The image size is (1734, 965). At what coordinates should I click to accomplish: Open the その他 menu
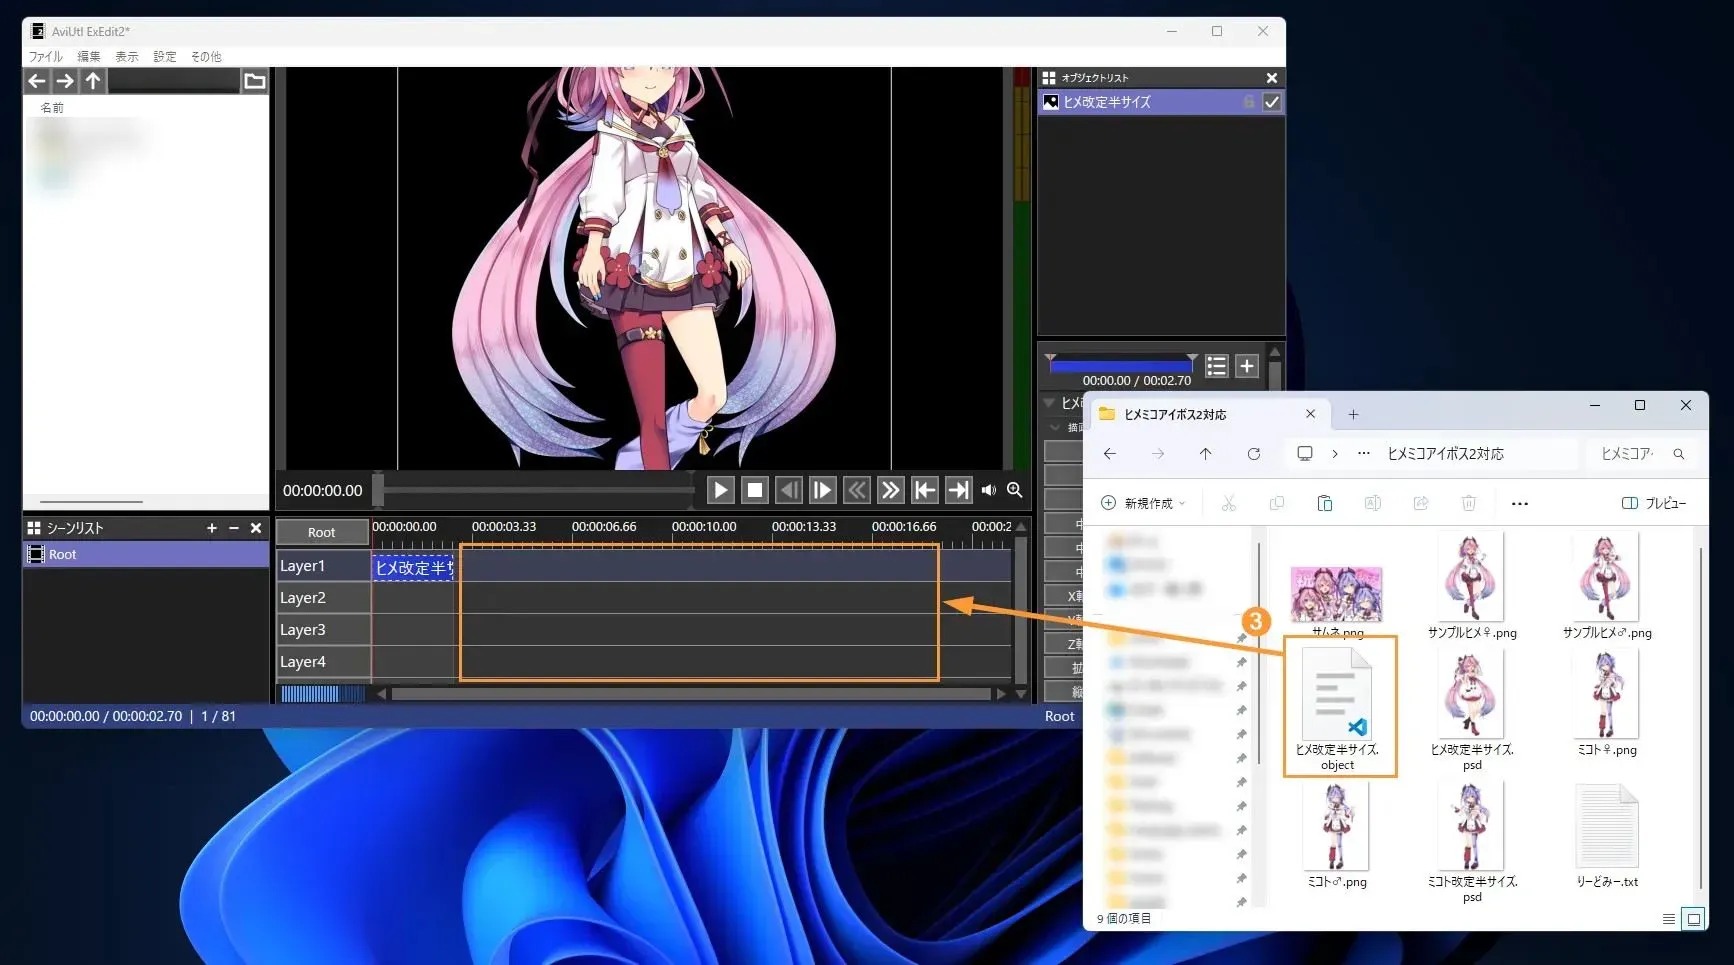[x=206, y=56]
